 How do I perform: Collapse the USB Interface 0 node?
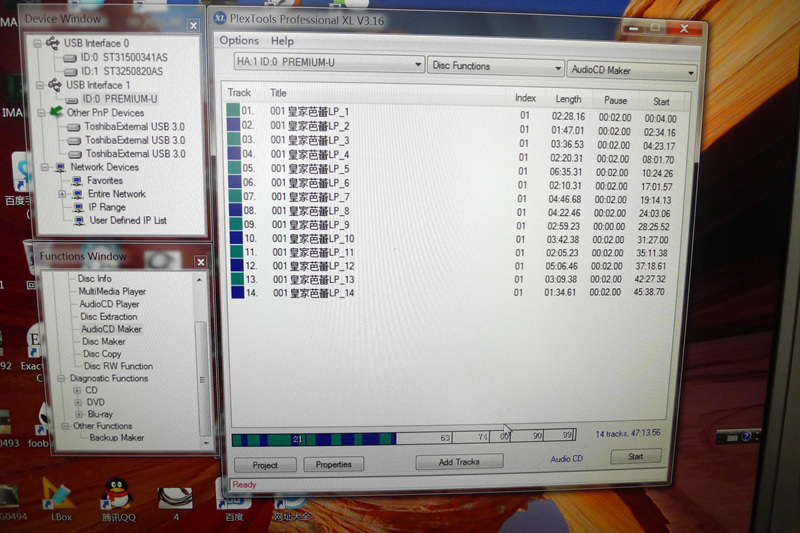37,44
